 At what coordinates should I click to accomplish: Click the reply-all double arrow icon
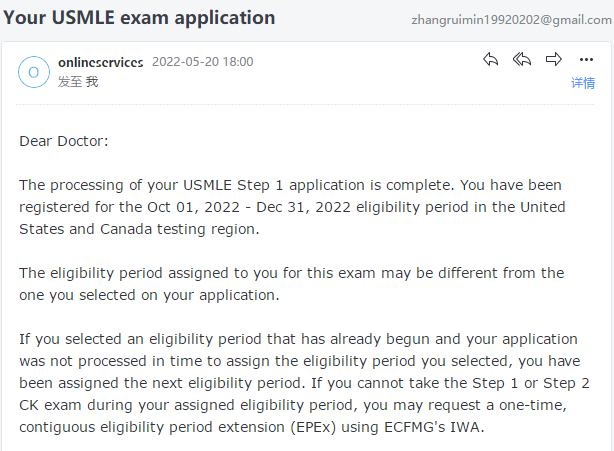coord(522,60)
